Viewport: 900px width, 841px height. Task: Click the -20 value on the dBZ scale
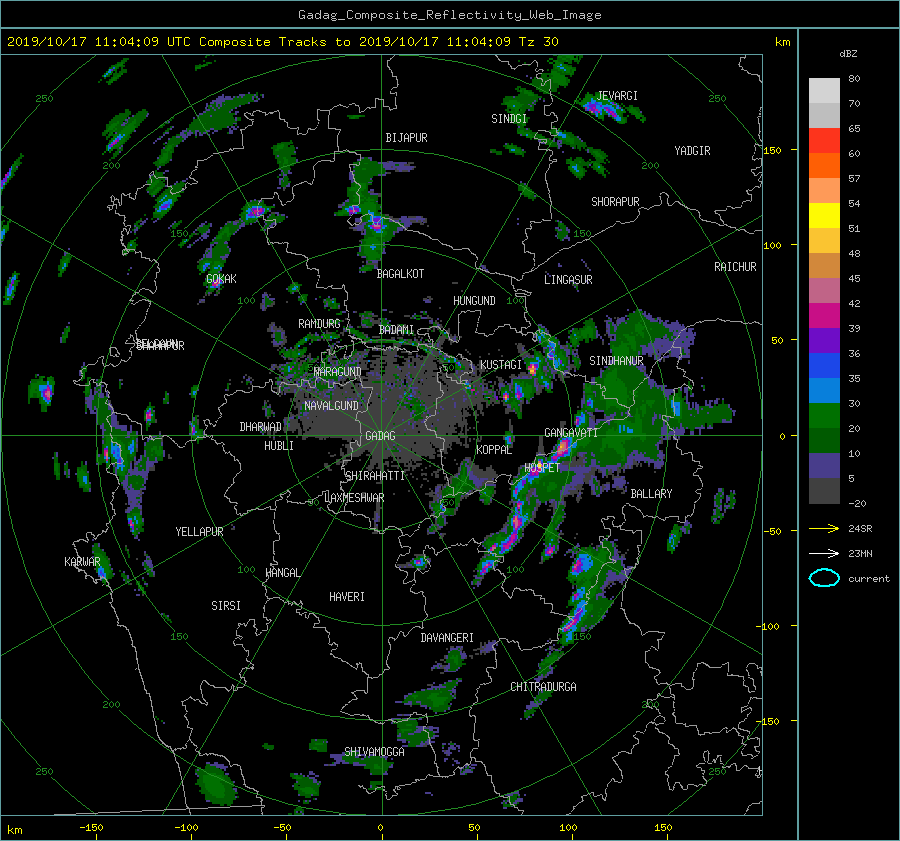[857, 503]
